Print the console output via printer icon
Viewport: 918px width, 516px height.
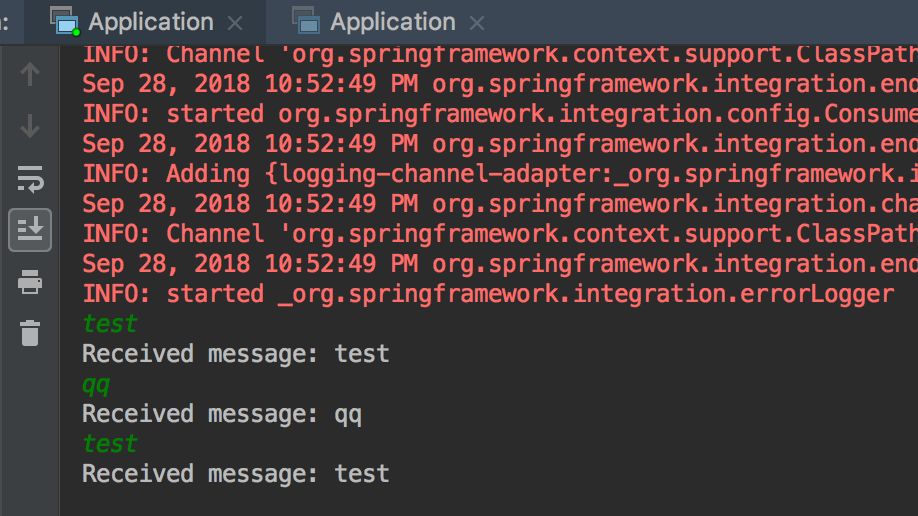point(30,283)
